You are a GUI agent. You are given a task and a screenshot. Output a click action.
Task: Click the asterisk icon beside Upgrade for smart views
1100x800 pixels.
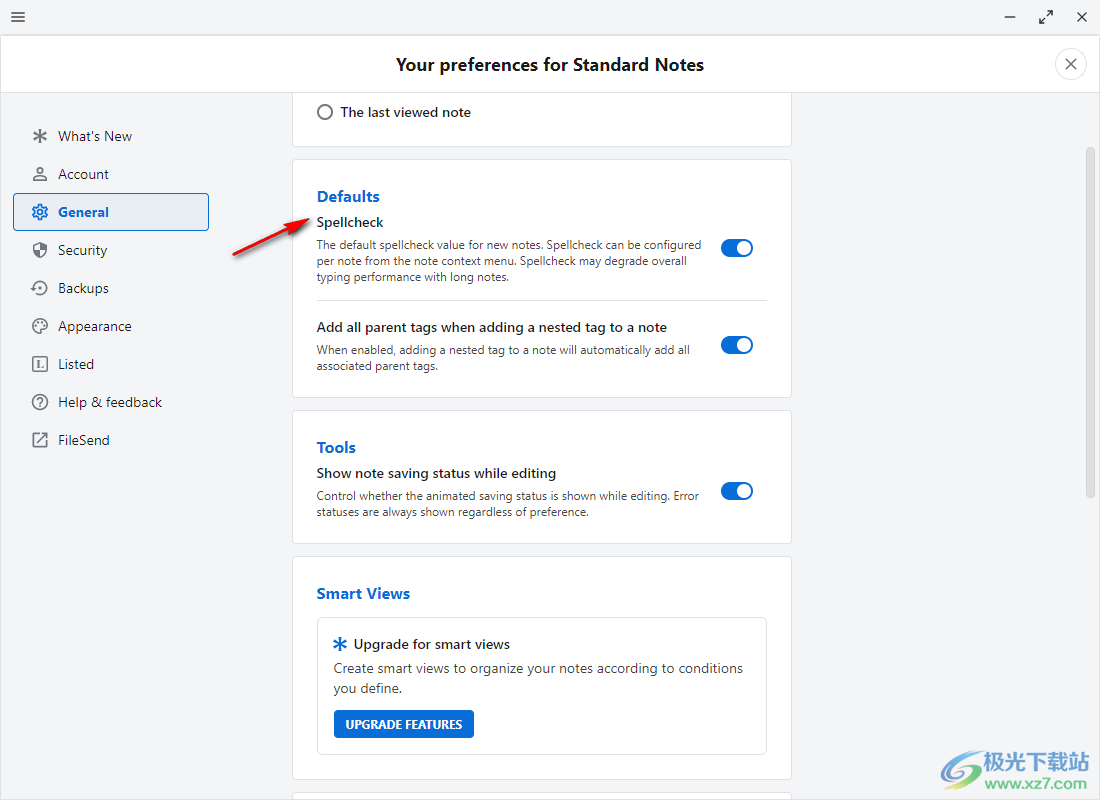(340, 644)
